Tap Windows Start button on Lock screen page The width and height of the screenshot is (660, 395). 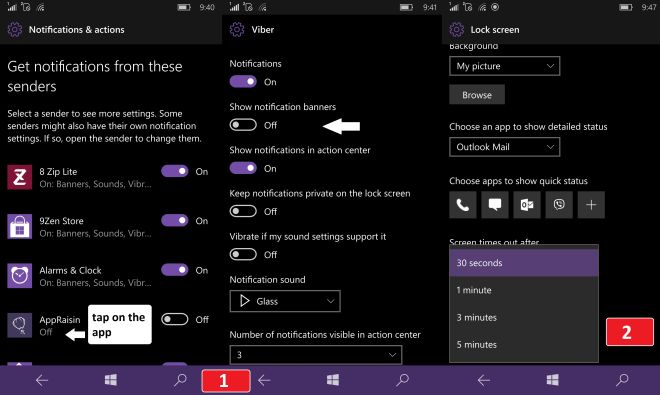click(x=553, y=380)
